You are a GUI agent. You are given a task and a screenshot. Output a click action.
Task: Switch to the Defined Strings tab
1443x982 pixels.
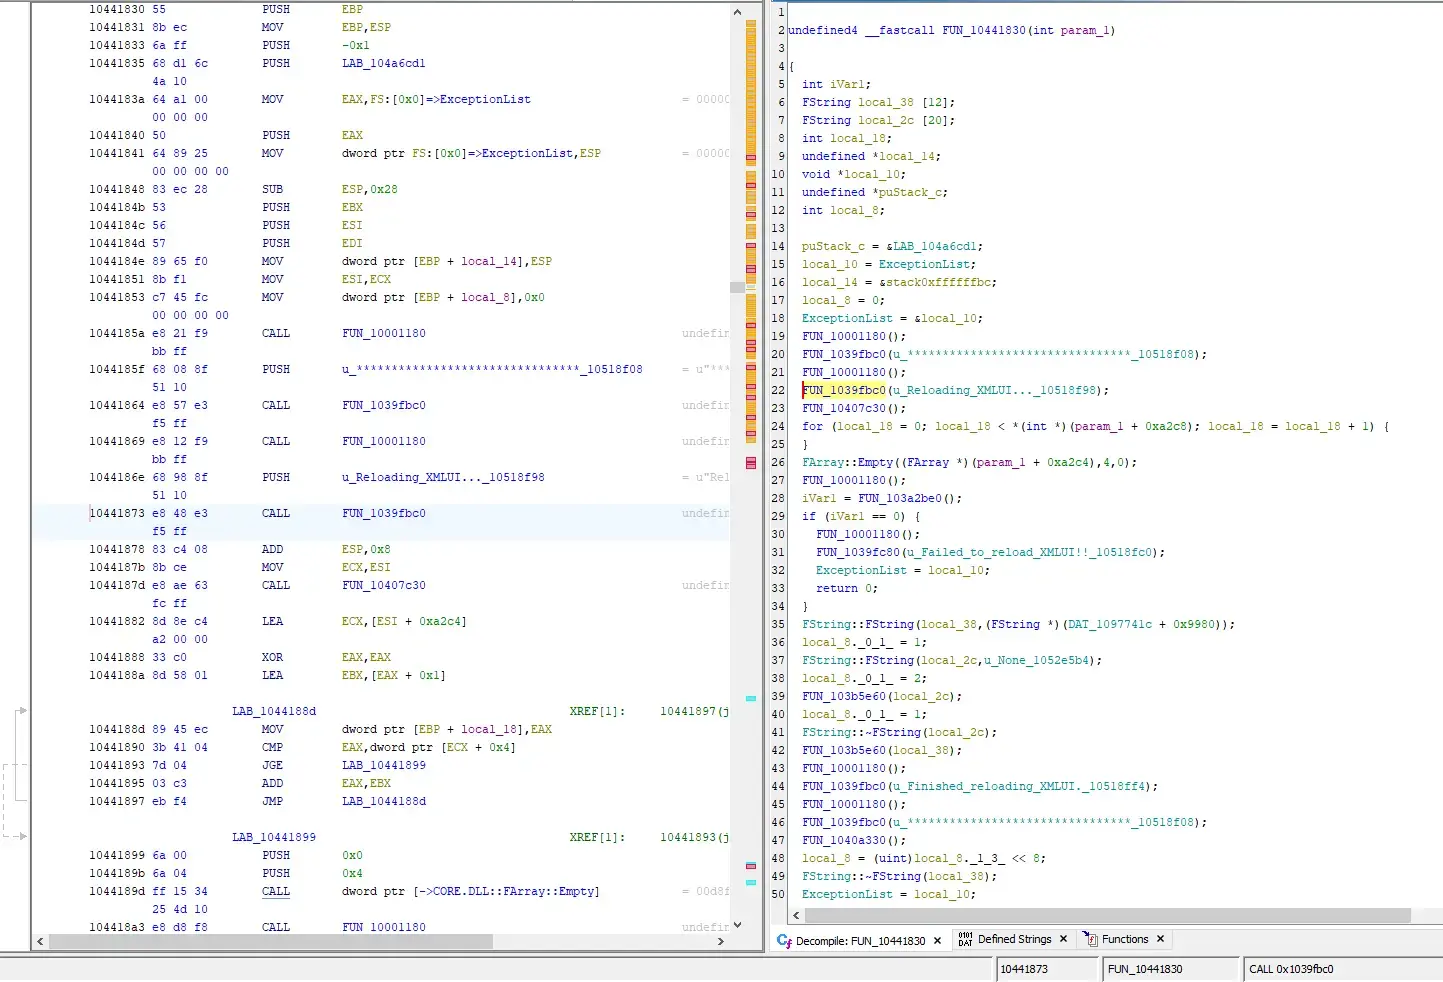(1014, 939)
